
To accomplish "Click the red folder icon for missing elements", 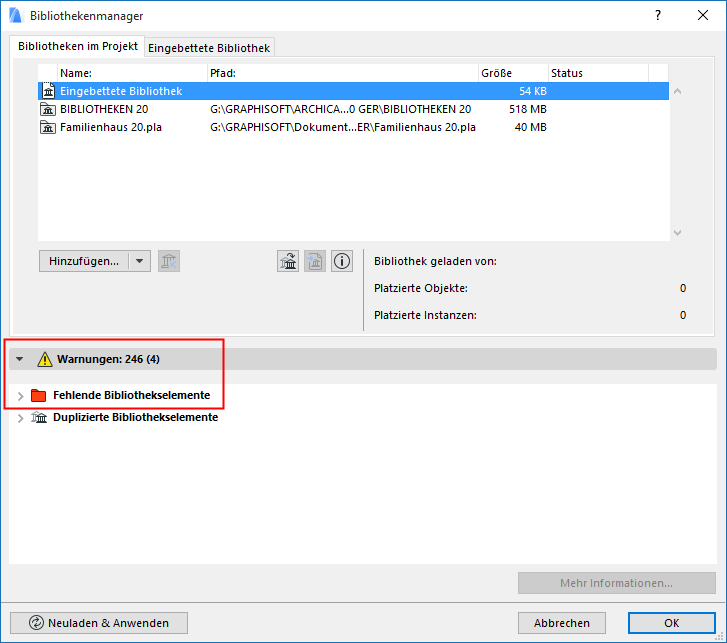I will [38, 395].
